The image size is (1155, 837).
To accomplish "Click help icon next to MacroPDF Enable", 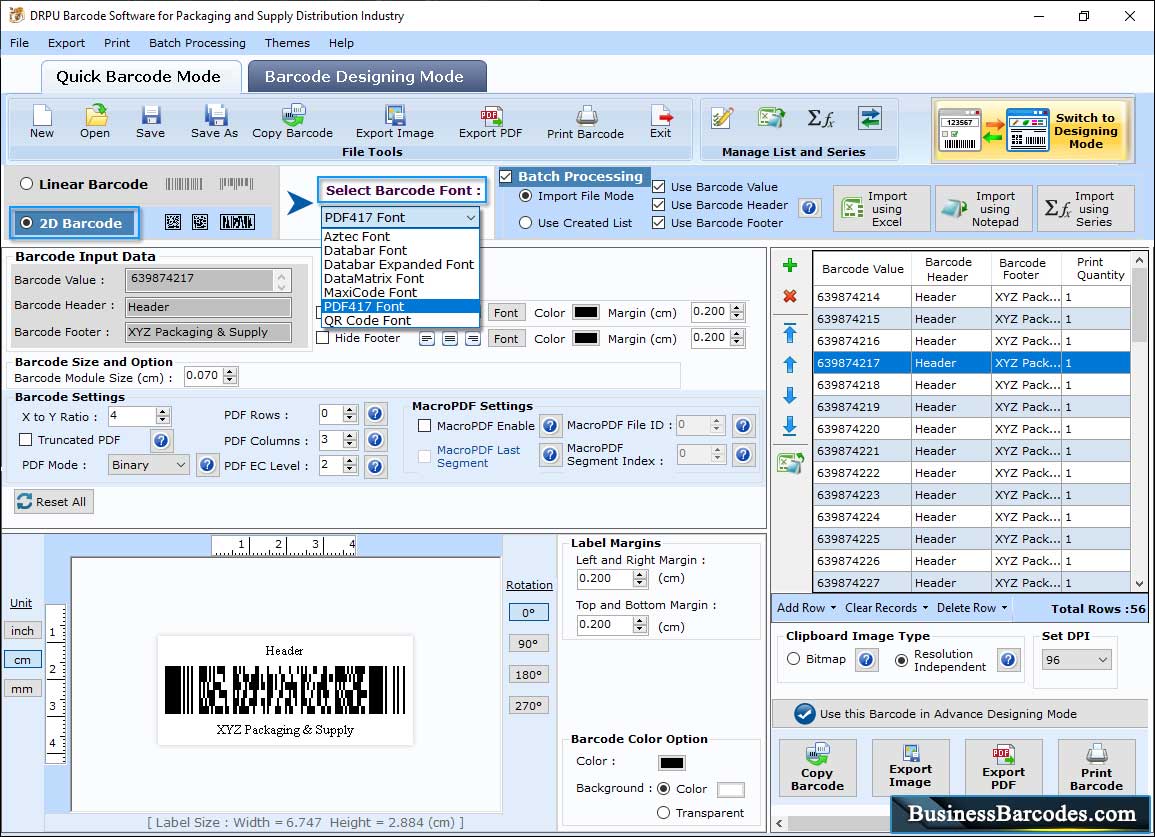I will [550, 425].
